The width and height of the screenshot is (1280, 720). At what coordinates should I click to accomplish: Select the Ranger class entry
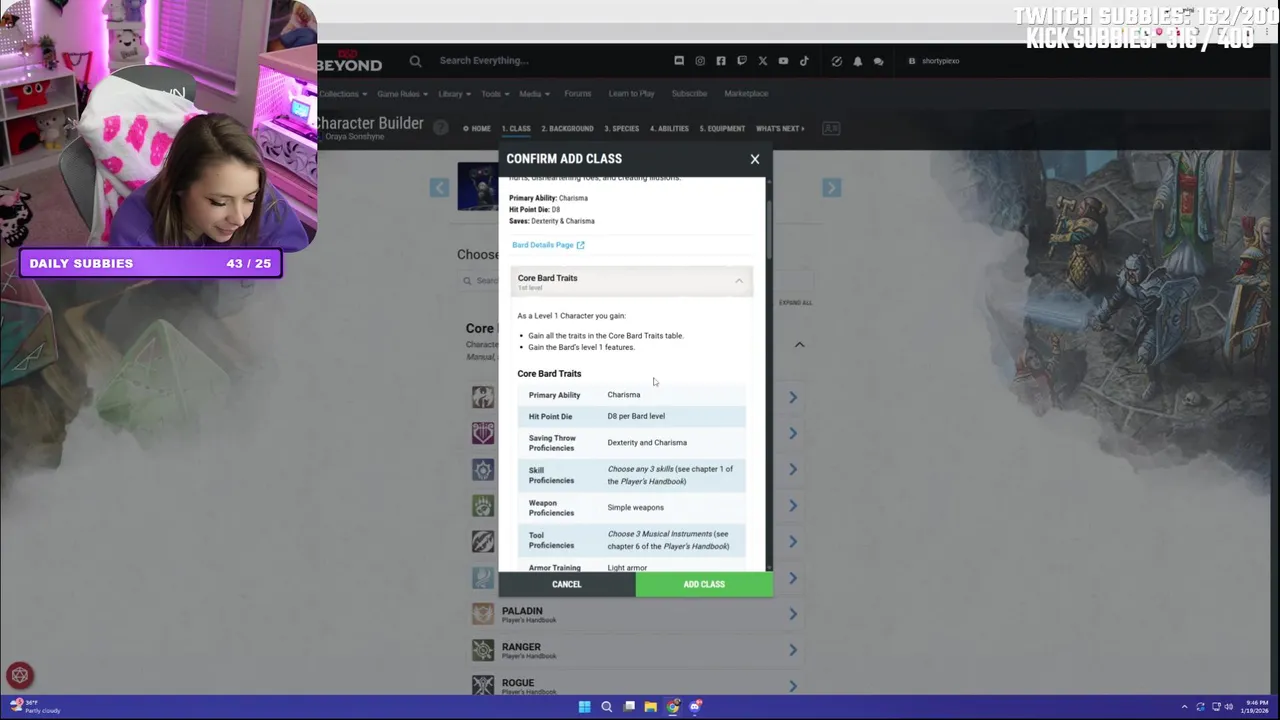(636, 650)
